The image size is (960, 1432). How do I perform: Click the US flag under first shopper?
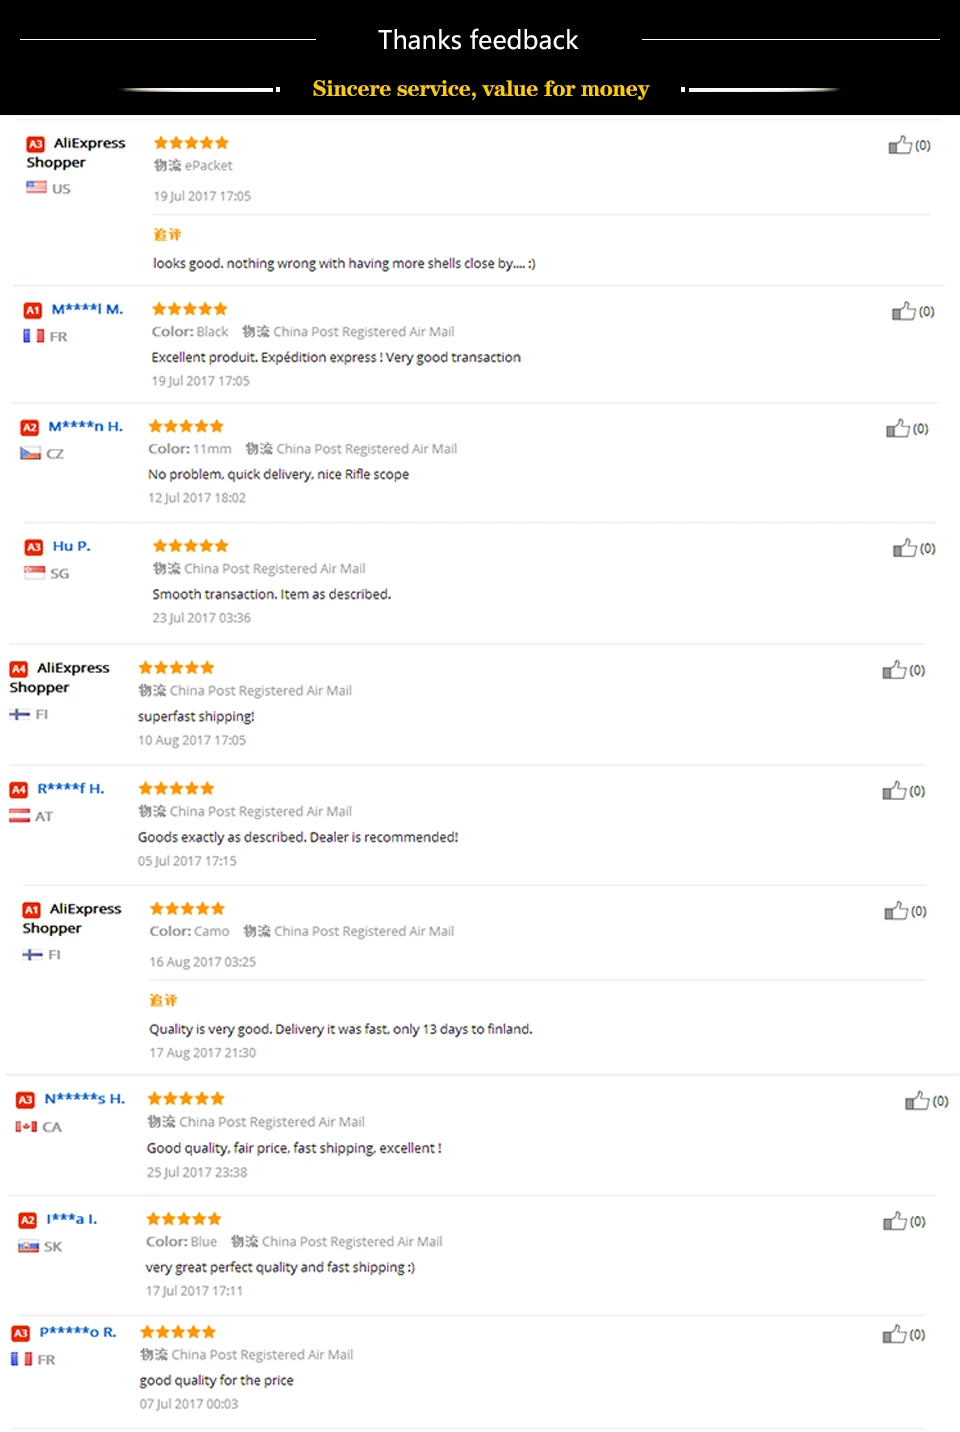tap(36, 187)
